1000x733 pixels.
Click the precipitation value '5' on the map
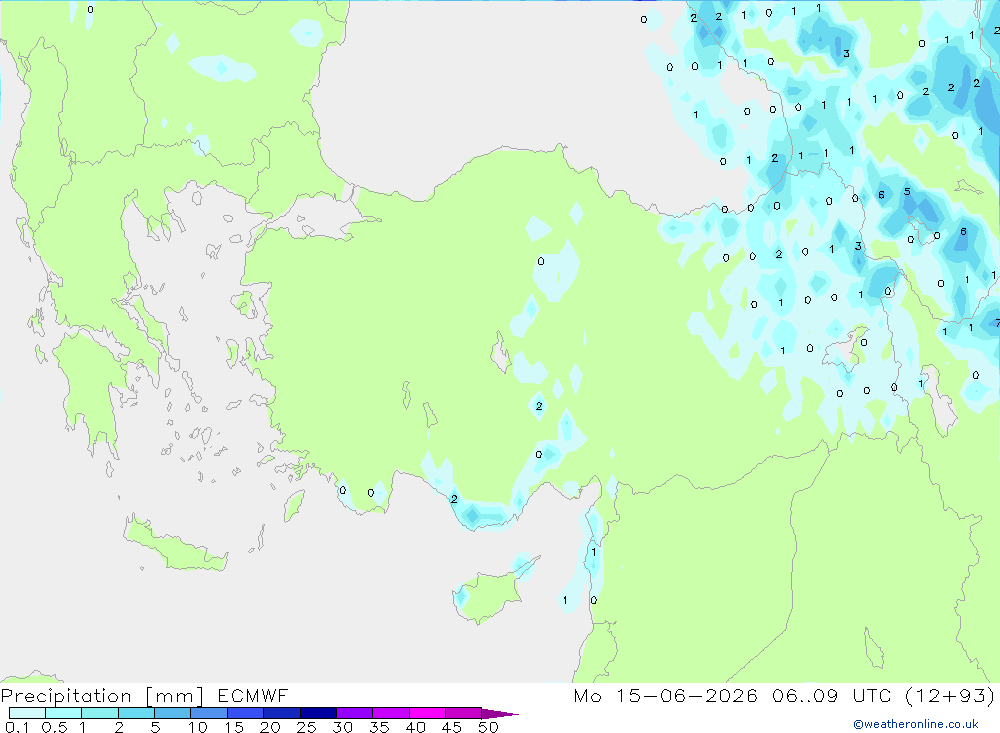click(x=907, y=191)
